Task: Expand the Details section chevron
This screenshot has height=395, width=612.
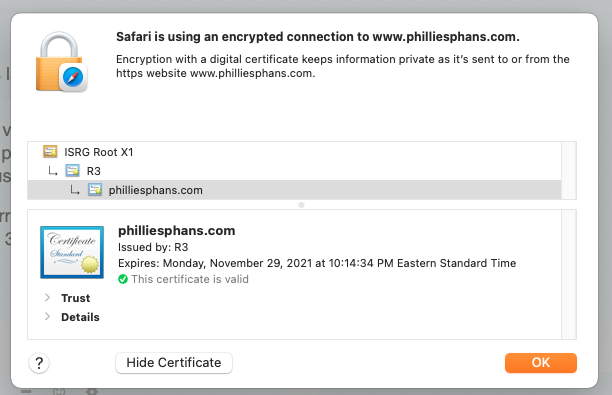Action: [x=47, y=317]
